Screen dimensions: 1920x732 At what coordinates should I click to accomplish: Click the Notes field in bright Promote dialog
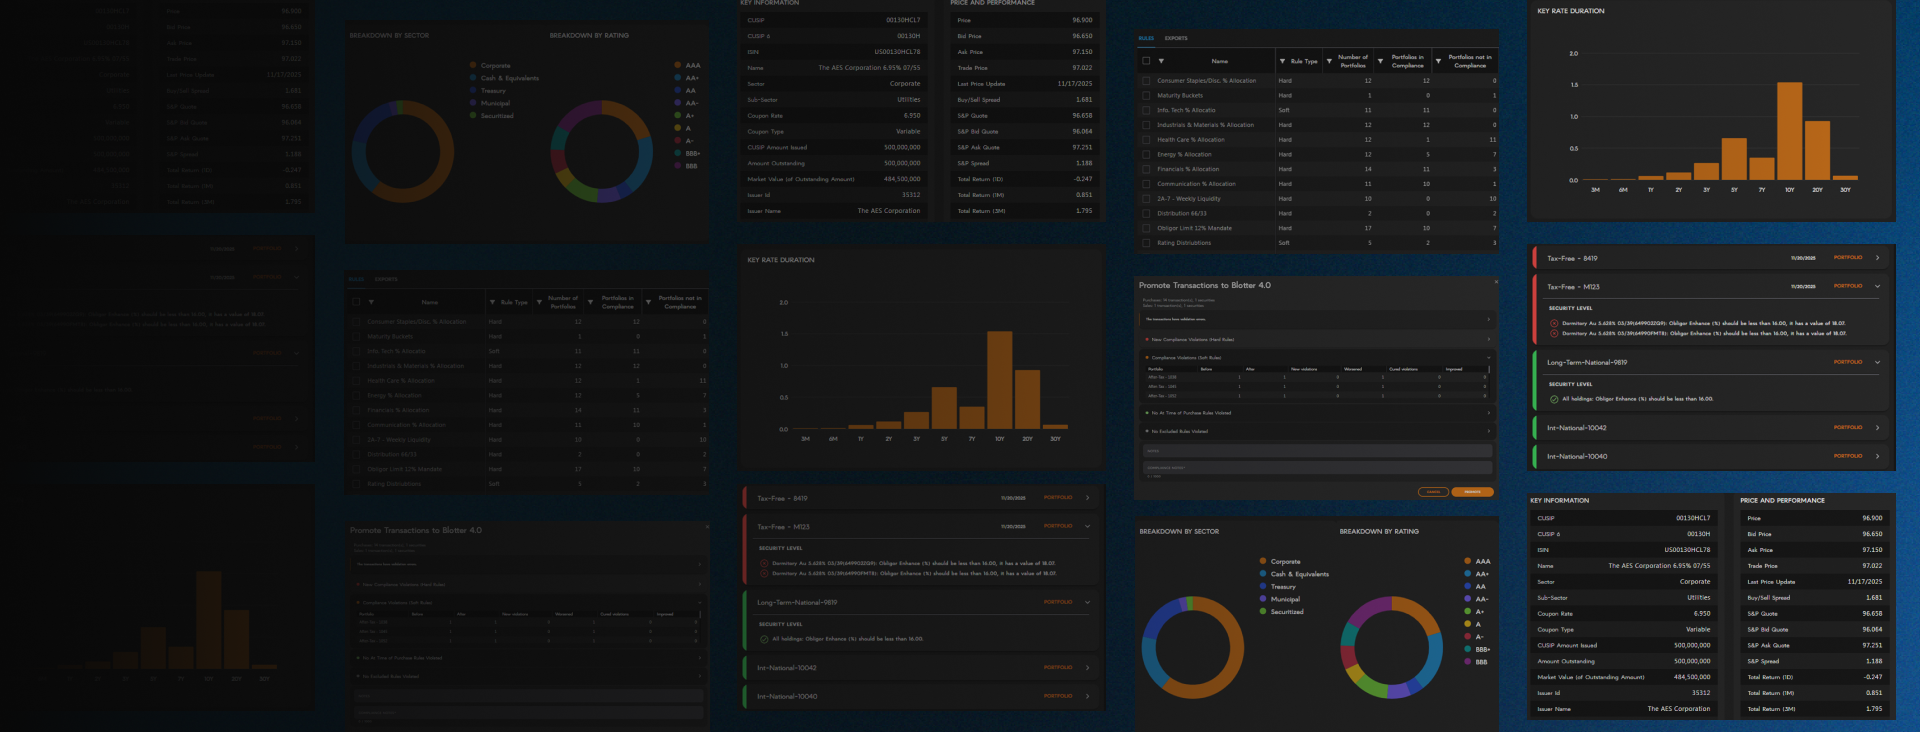1317,451
